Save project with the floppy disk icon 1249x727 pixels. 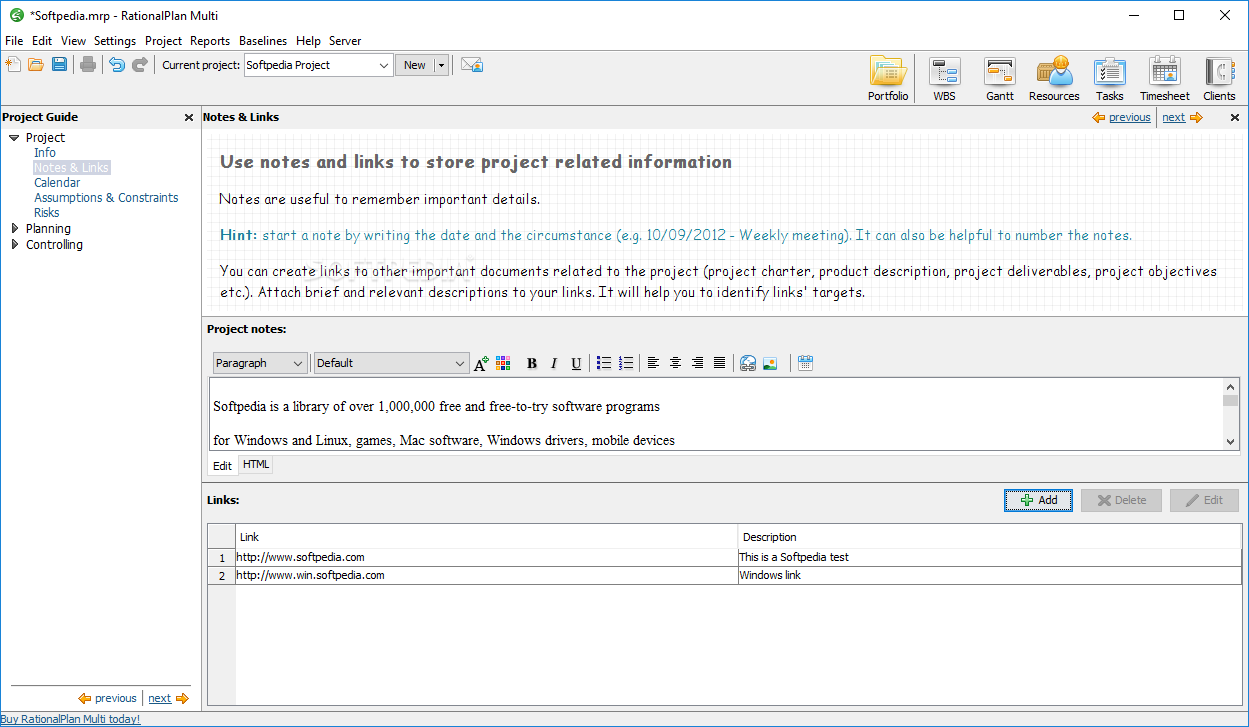[59, 65]
